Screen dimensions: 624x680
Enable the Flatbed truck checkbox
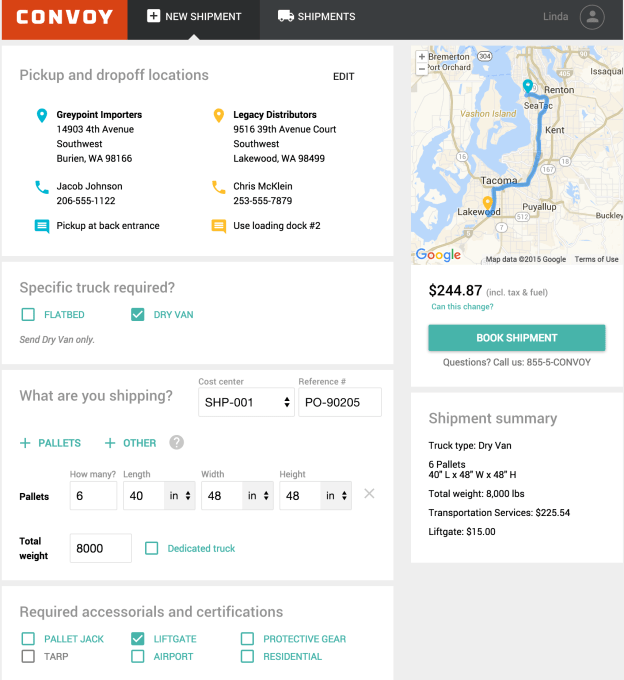(x=28, y=315)
